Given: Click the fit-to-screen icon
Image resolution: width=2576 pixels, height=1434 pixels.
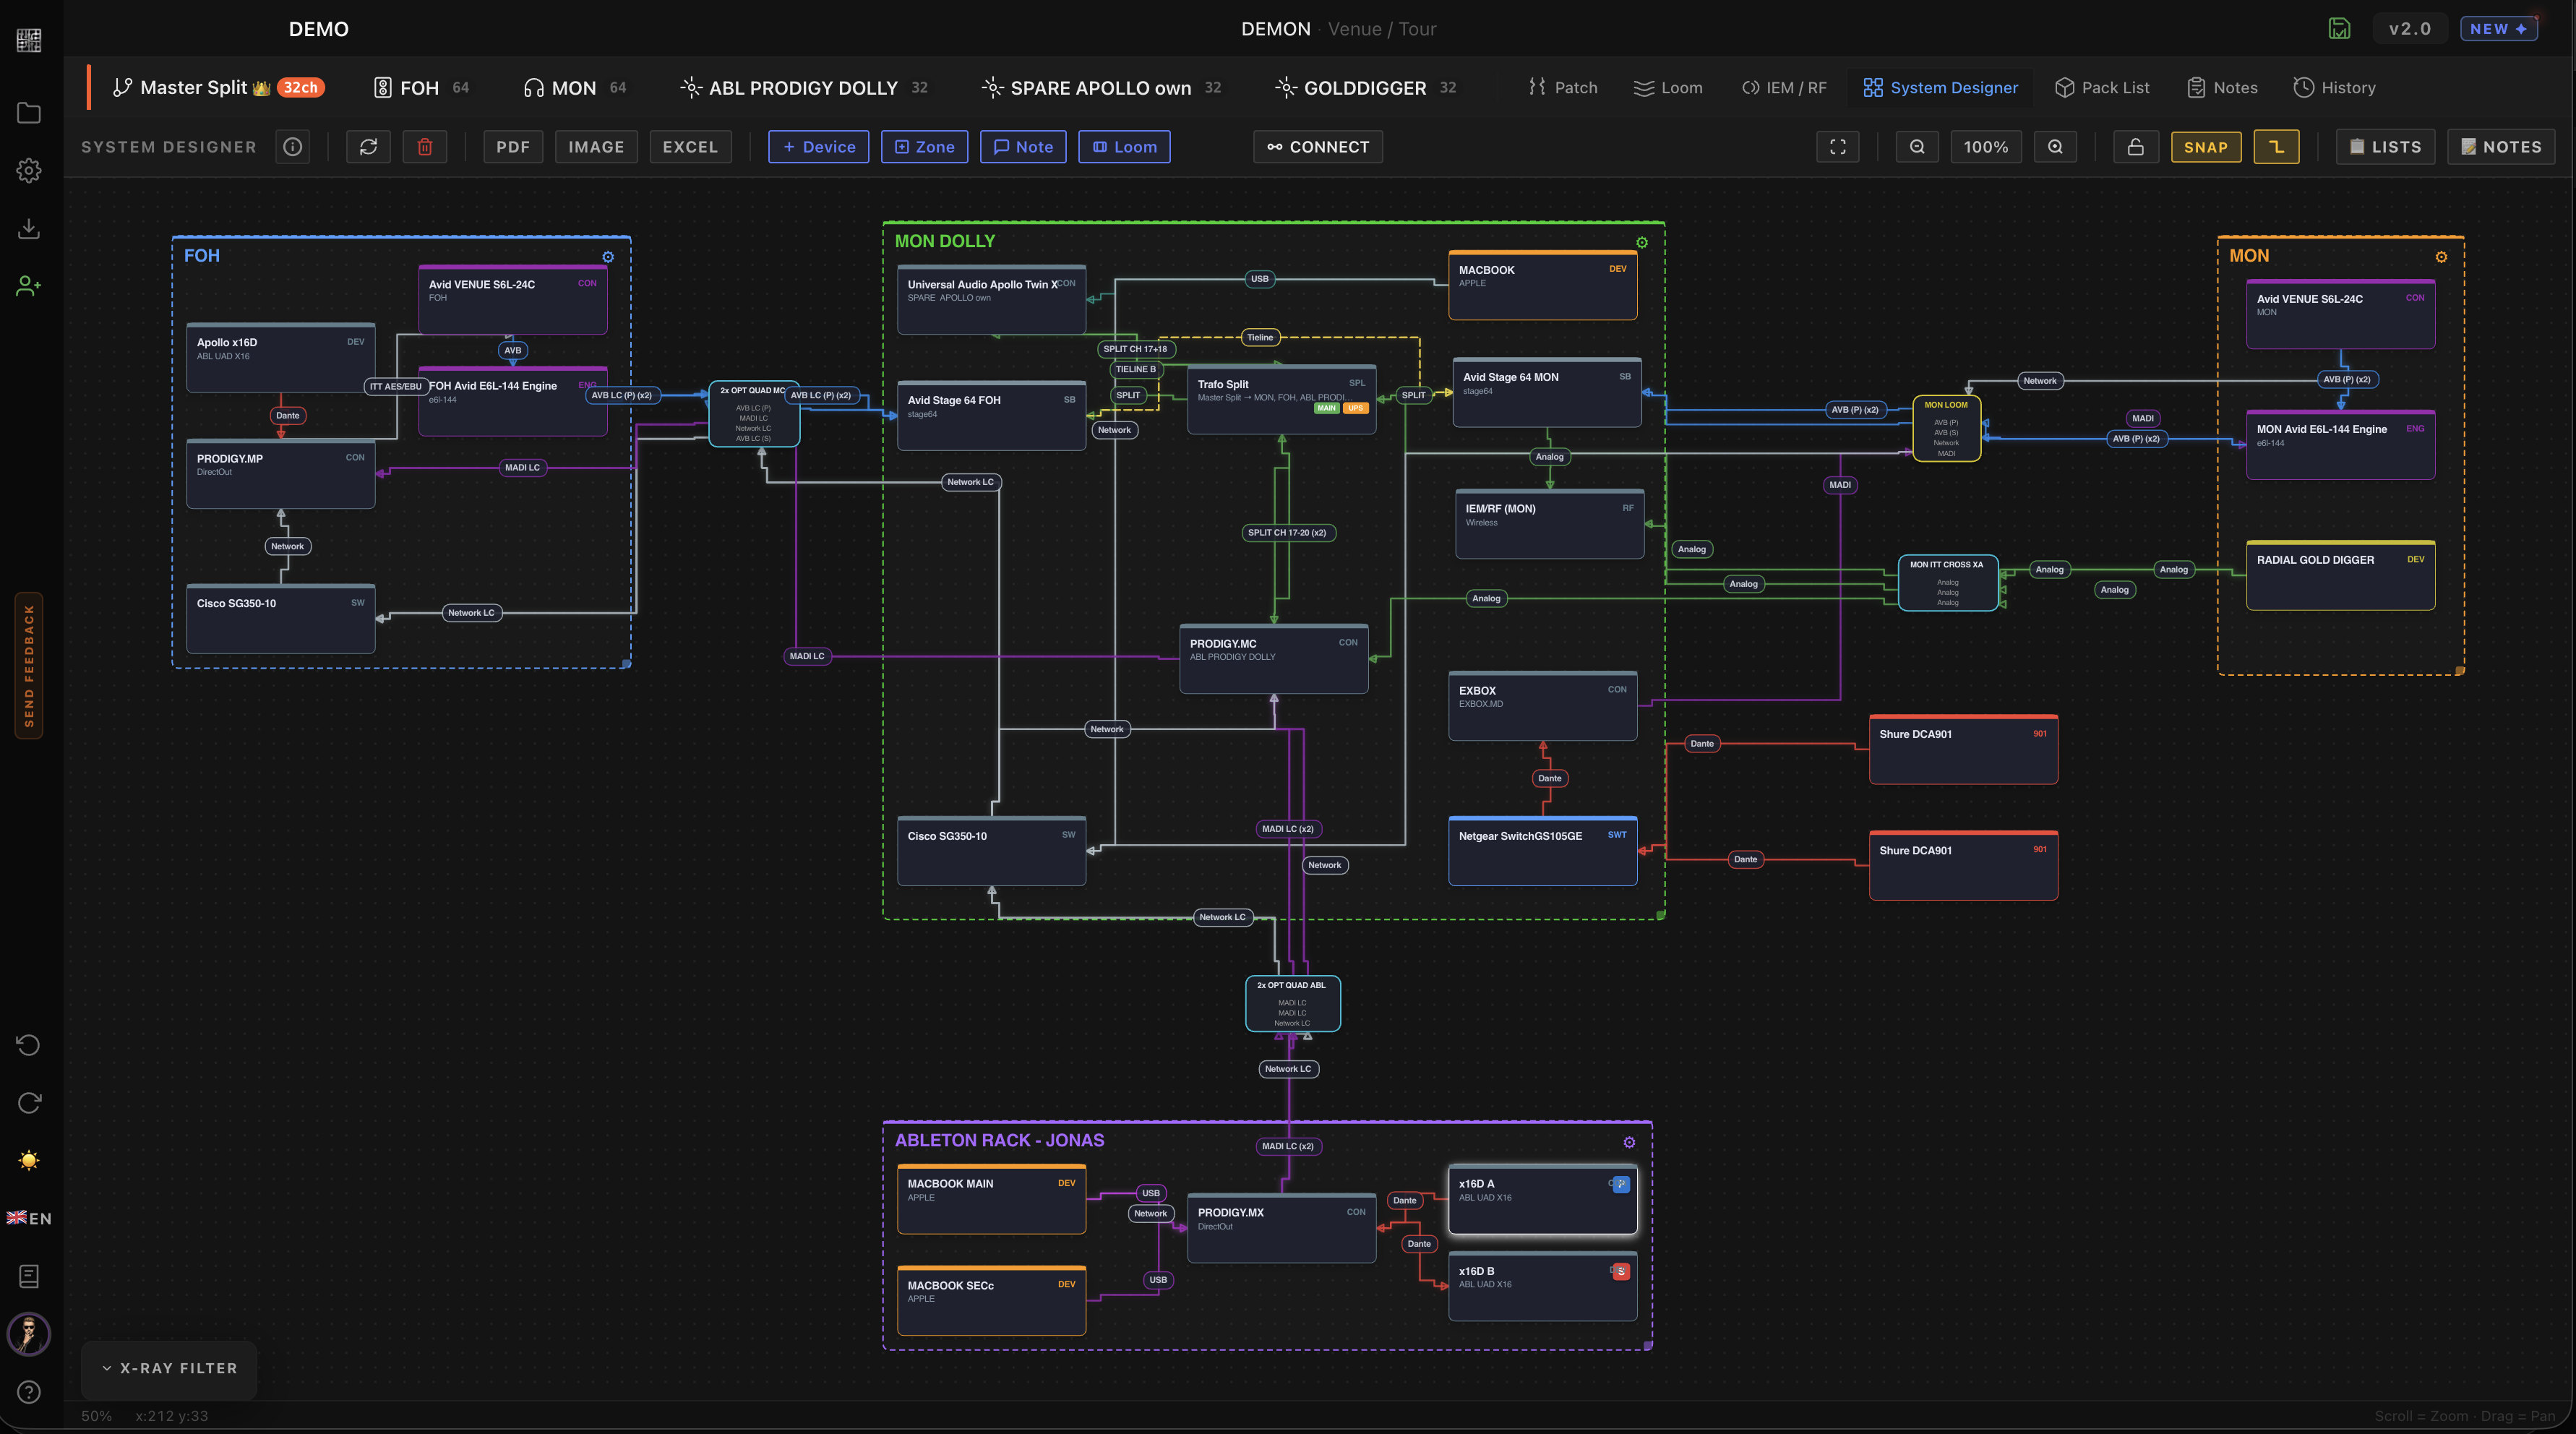Looking at the screenshot, I should point(1838,147).
